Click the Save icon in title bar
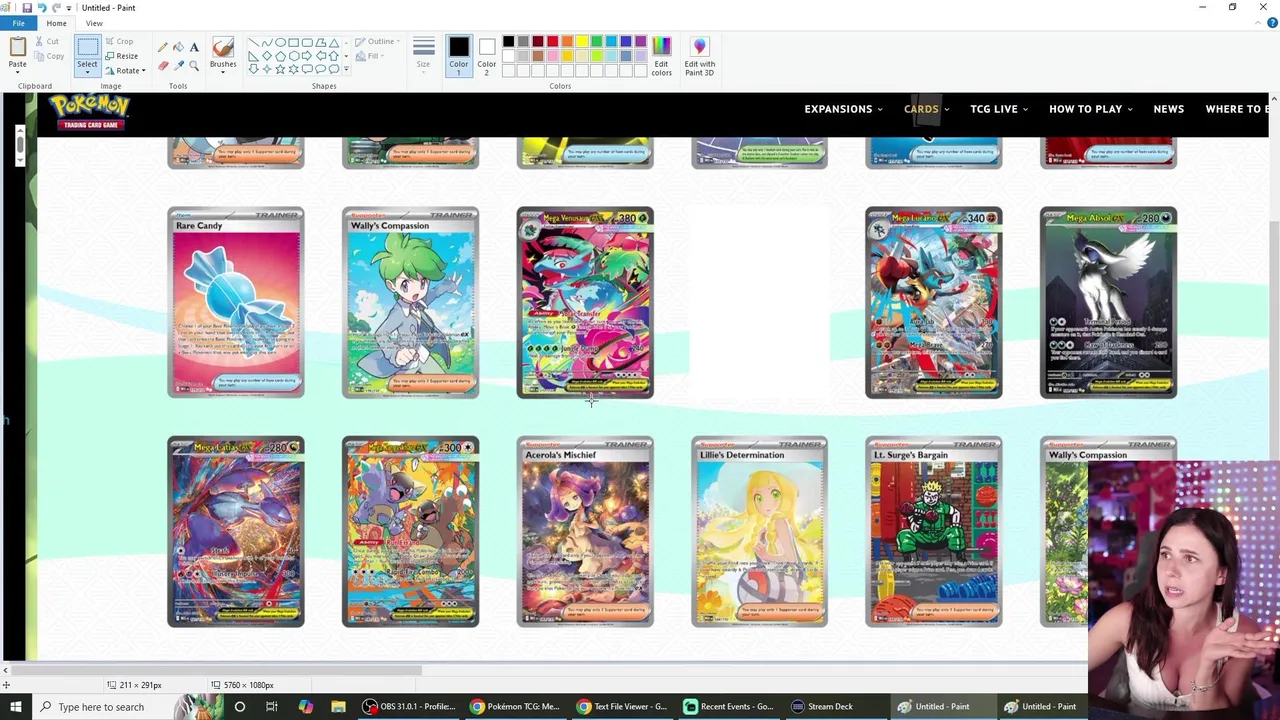Screen dimensions: 1280x720 pyautogui.click(x=27, y=8)
